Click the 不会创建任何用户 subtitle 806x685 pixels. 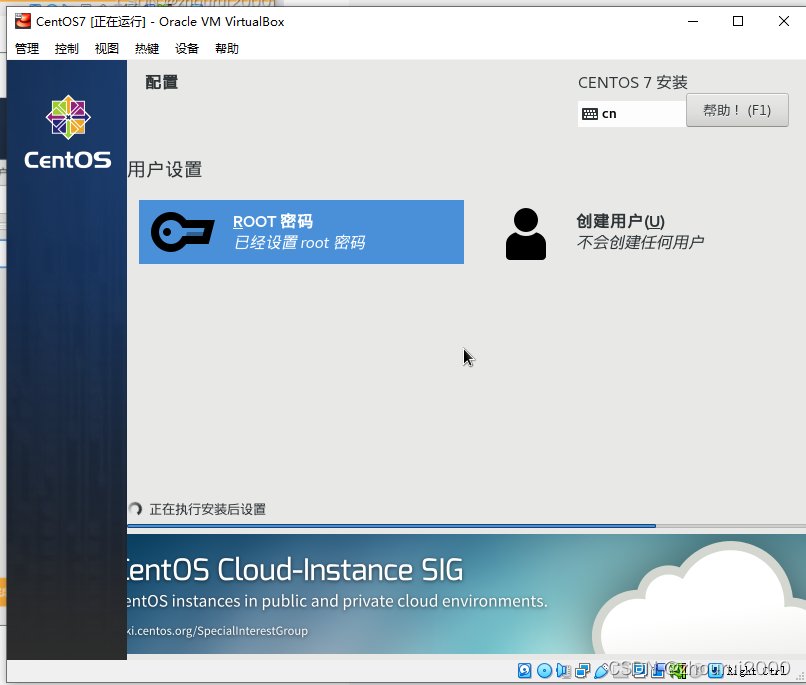tap(640, 242)
